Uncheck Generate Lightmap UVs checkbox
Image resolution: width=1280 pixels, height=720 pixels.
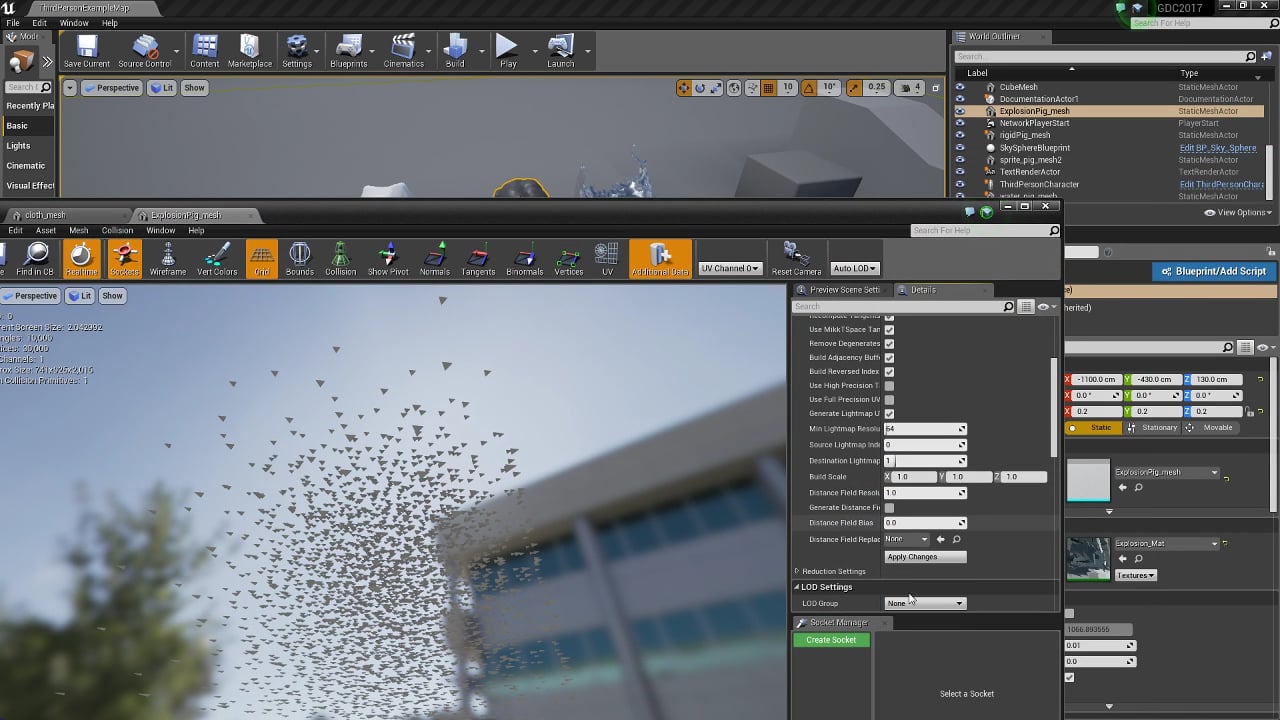(x=889, y=413)
